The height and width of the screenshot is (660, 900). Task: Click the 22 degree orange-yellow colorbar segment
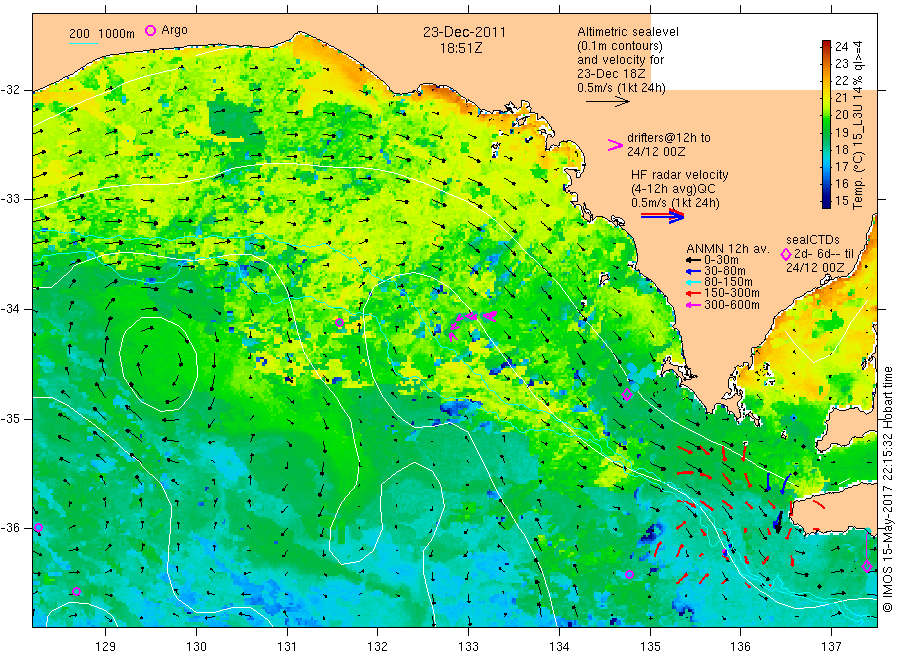pos(826,80)
